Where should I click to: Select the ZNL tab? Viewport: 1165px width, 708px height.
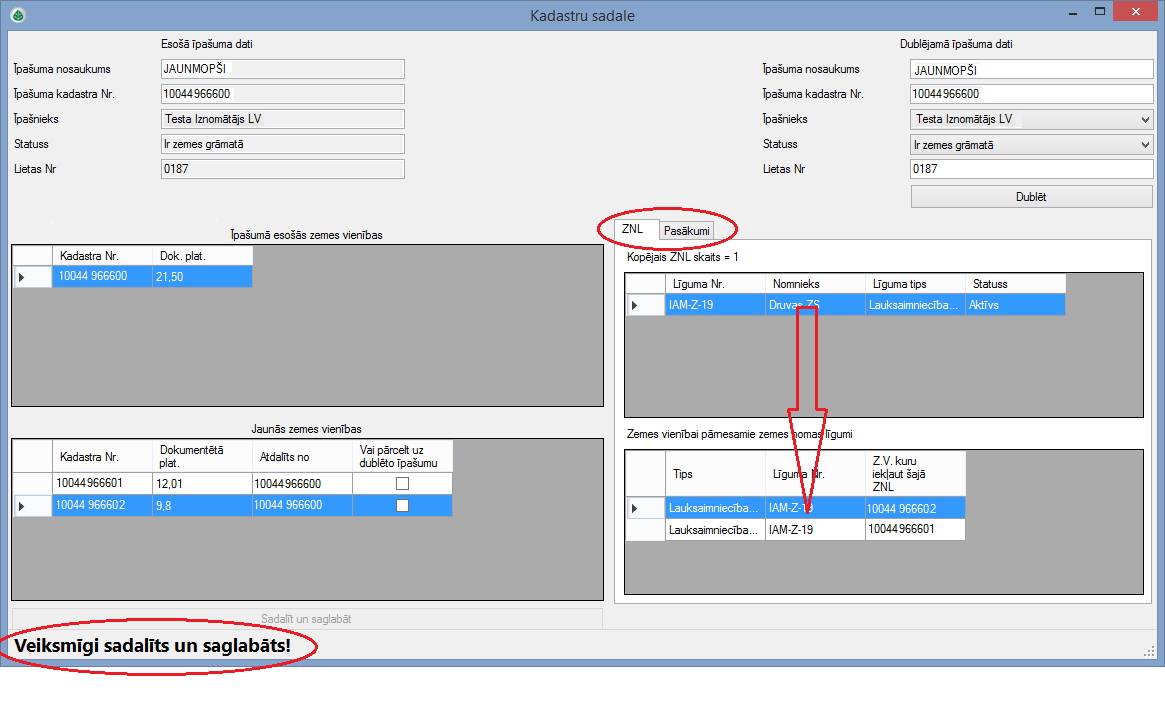[632, 229]
